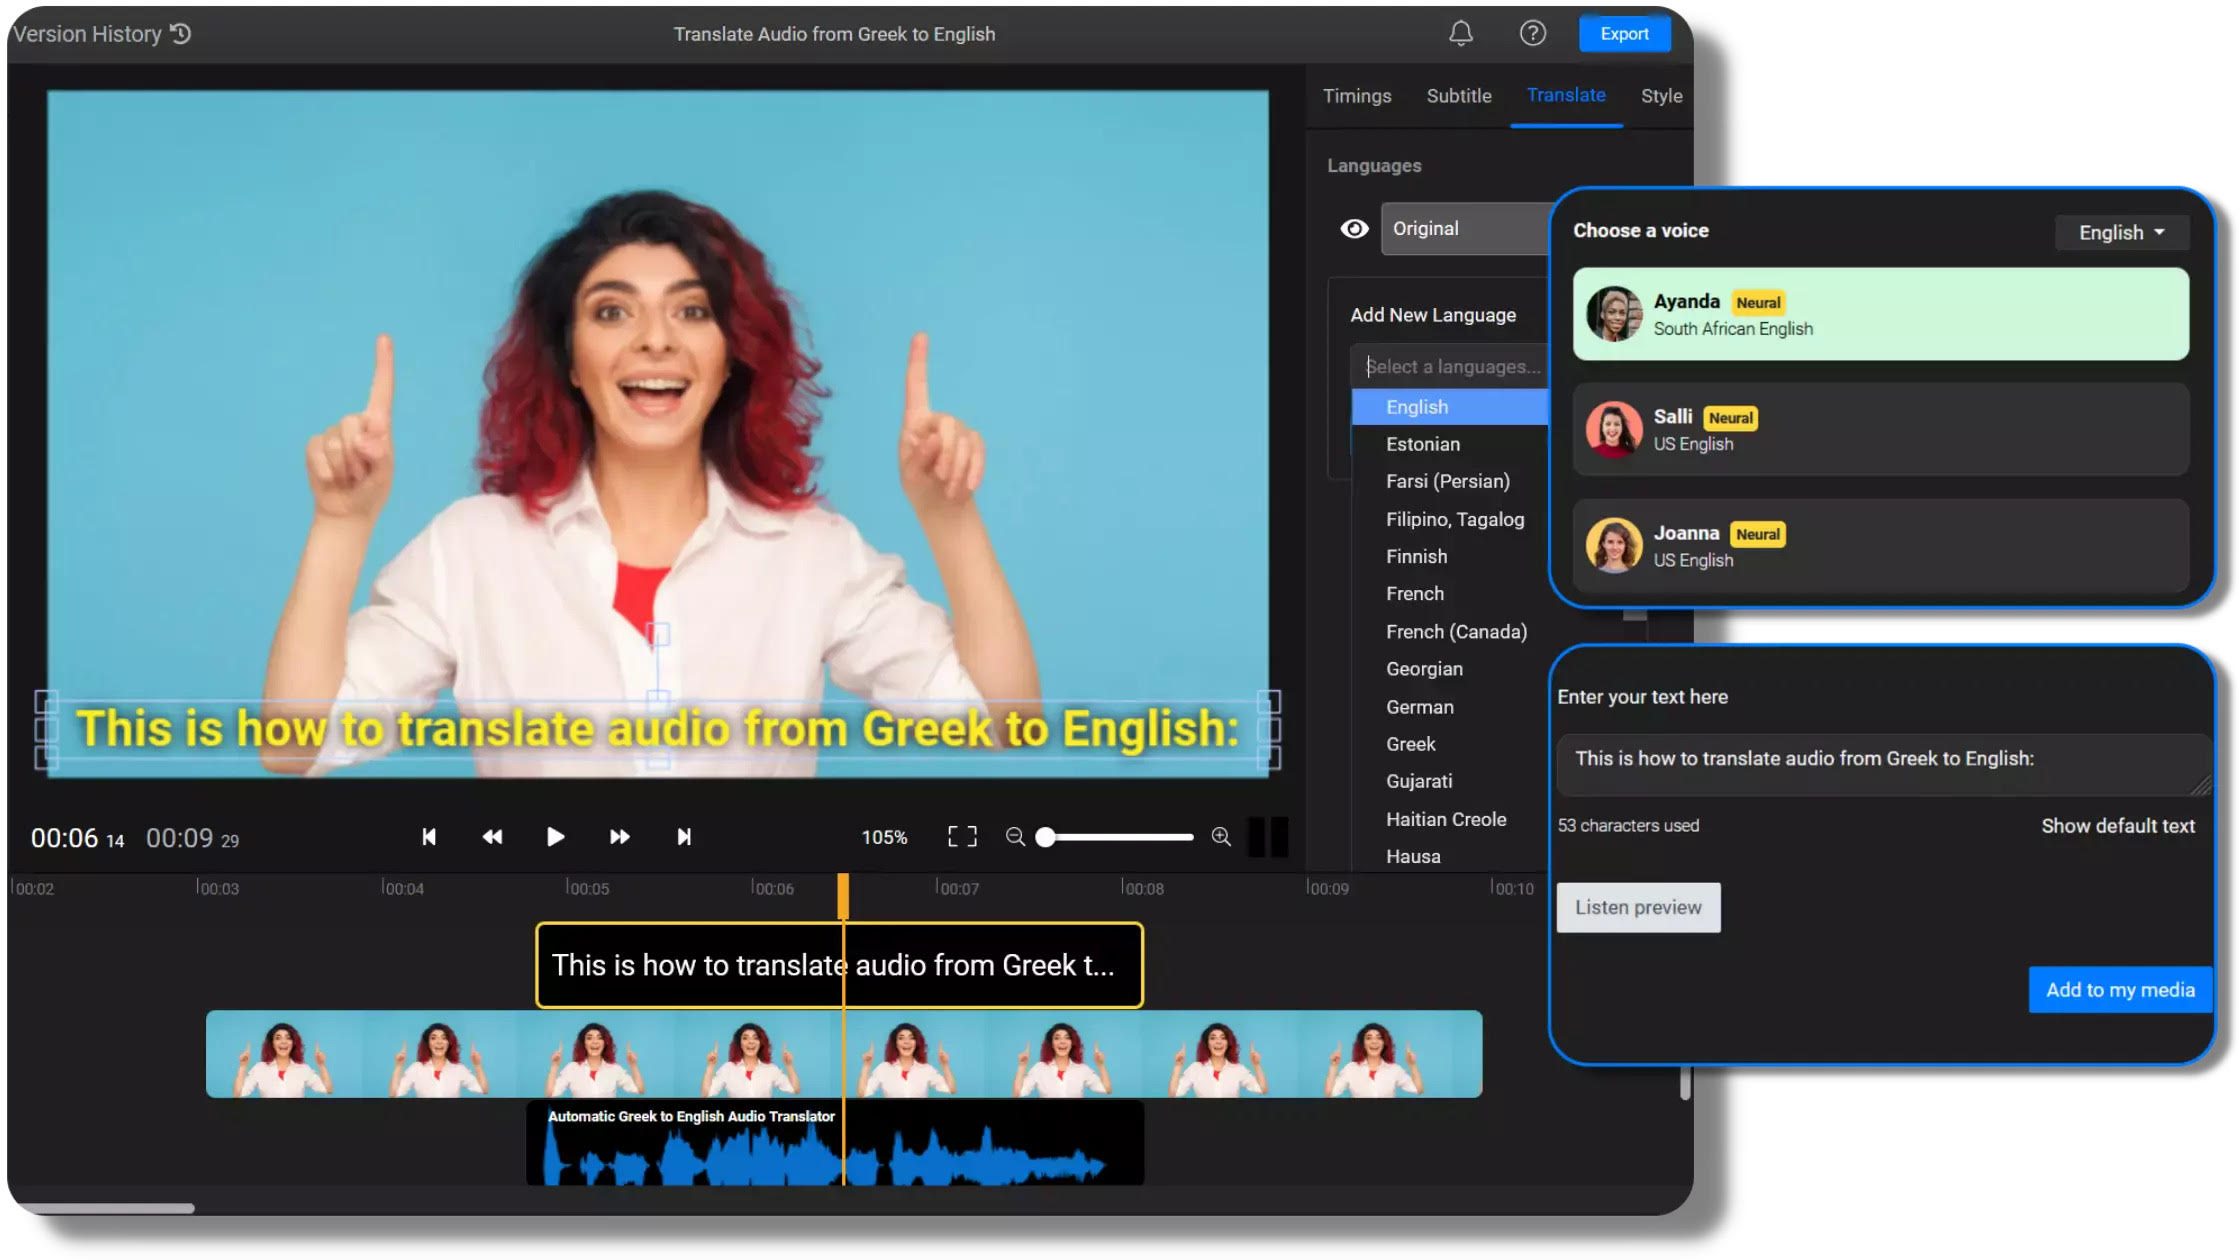The image size is (2240, 1260).
Task: Click the Select a languages combo box
Action: point(1450,367)
